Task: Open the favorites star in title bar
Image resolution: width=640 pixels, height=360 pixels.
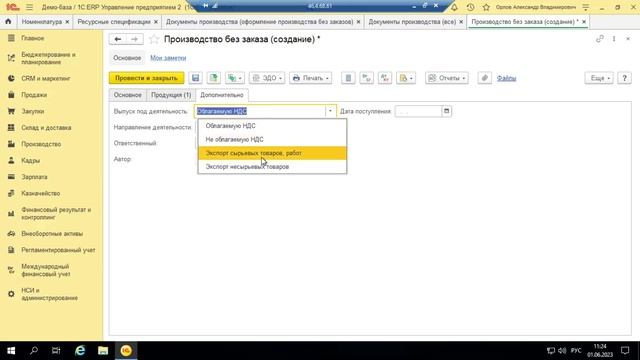Action: tap(486, 7)
